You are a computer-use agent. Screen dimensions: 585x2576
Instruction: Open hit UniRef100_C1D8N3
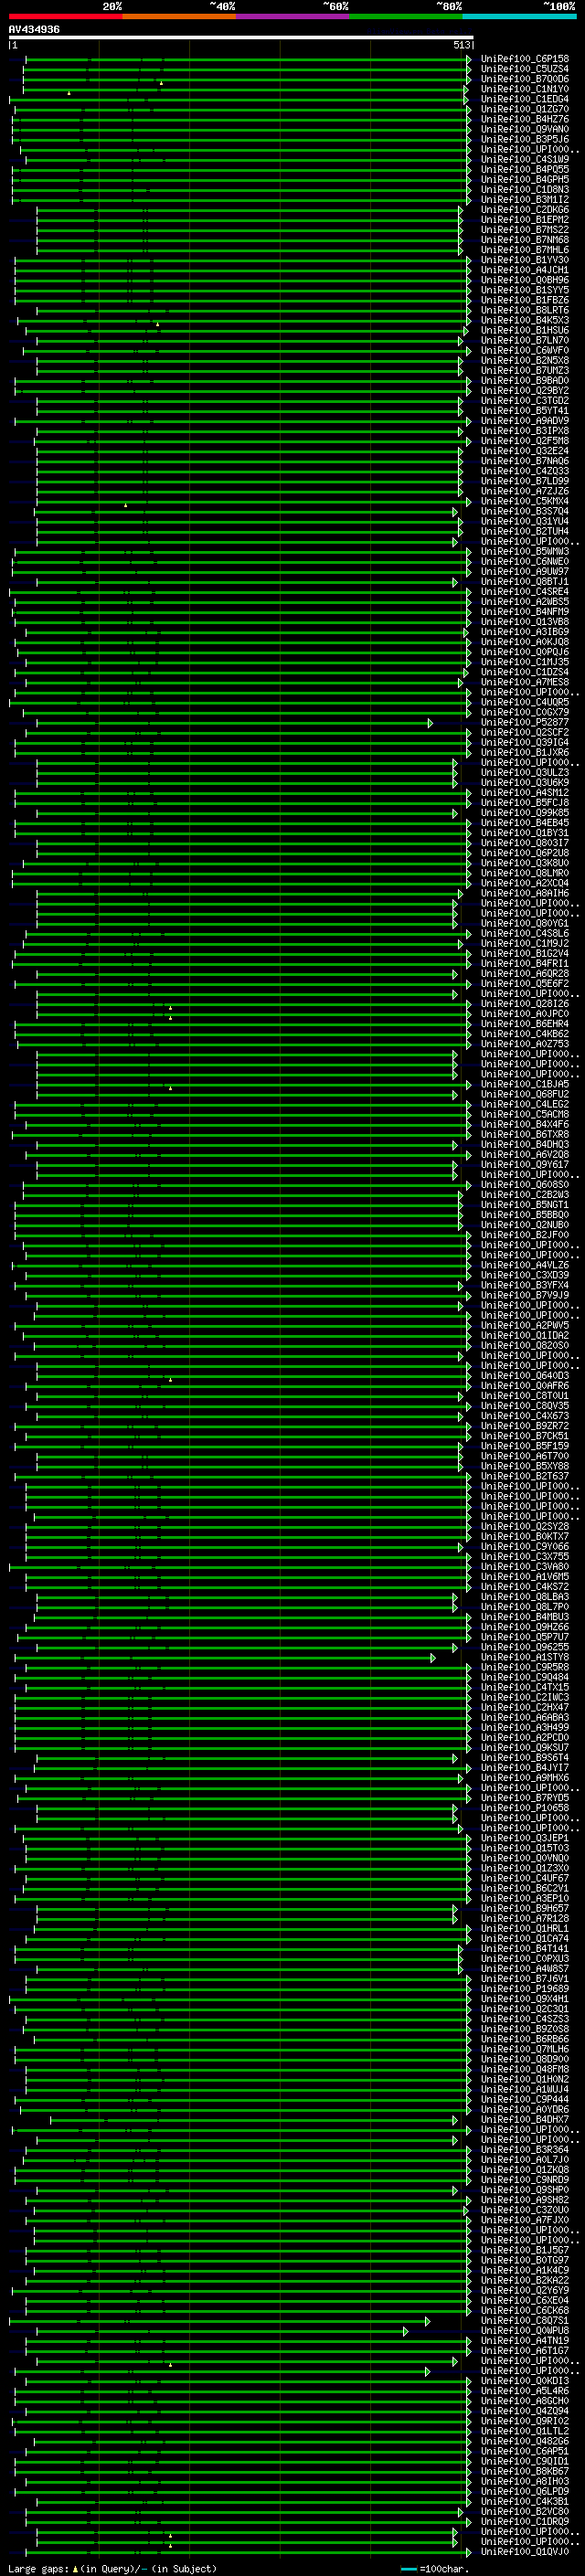coord(525,189)
